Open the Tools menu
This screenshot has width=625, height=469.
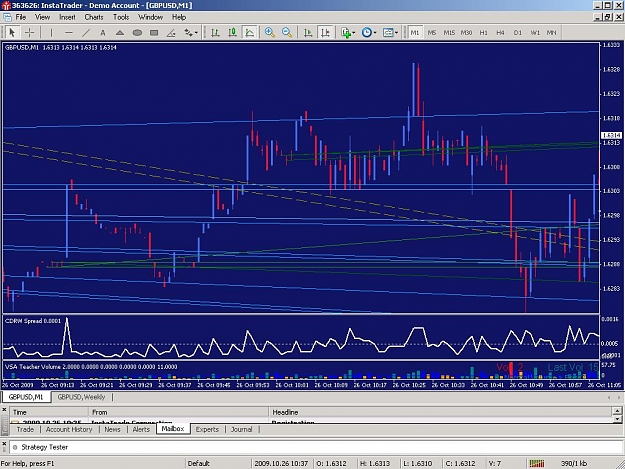[x=121, y=17]
